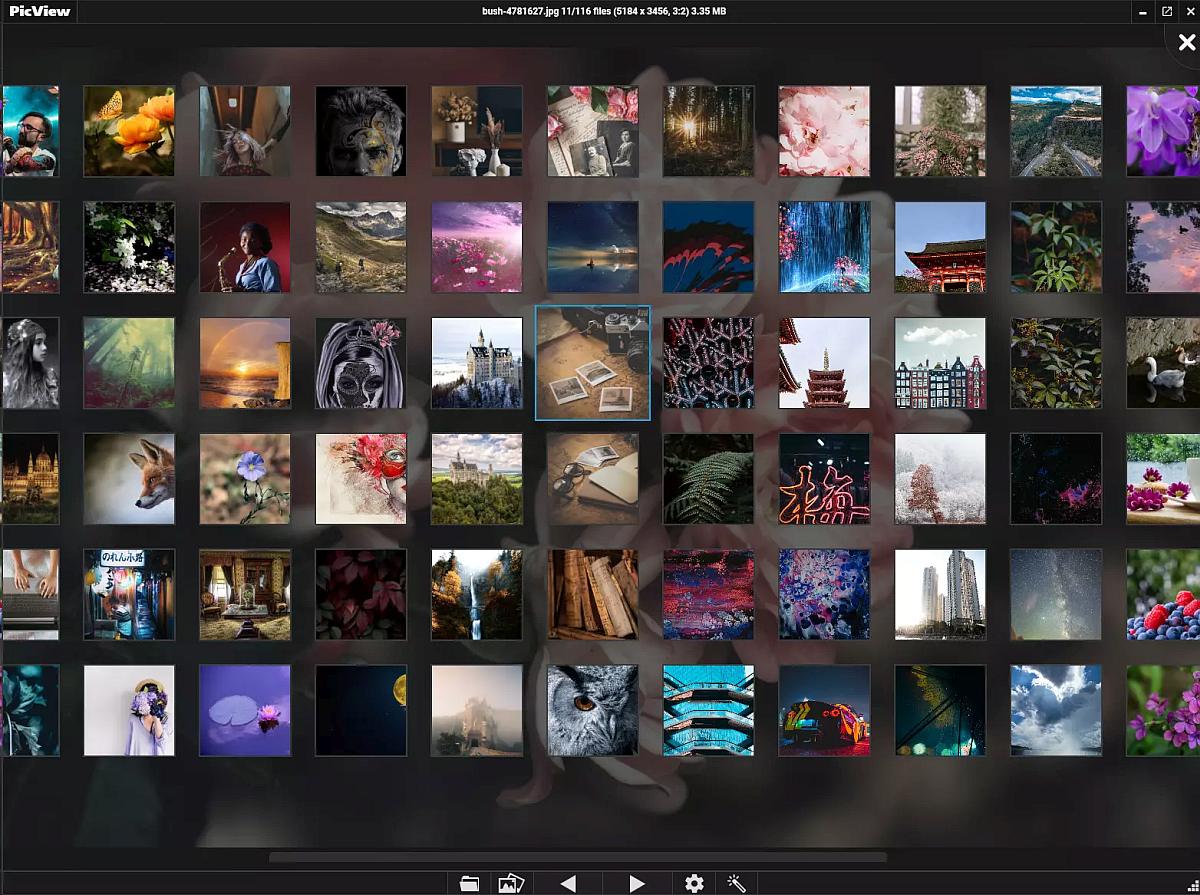Open the blueberries and raspberries thumbnail

(1163, 595)
